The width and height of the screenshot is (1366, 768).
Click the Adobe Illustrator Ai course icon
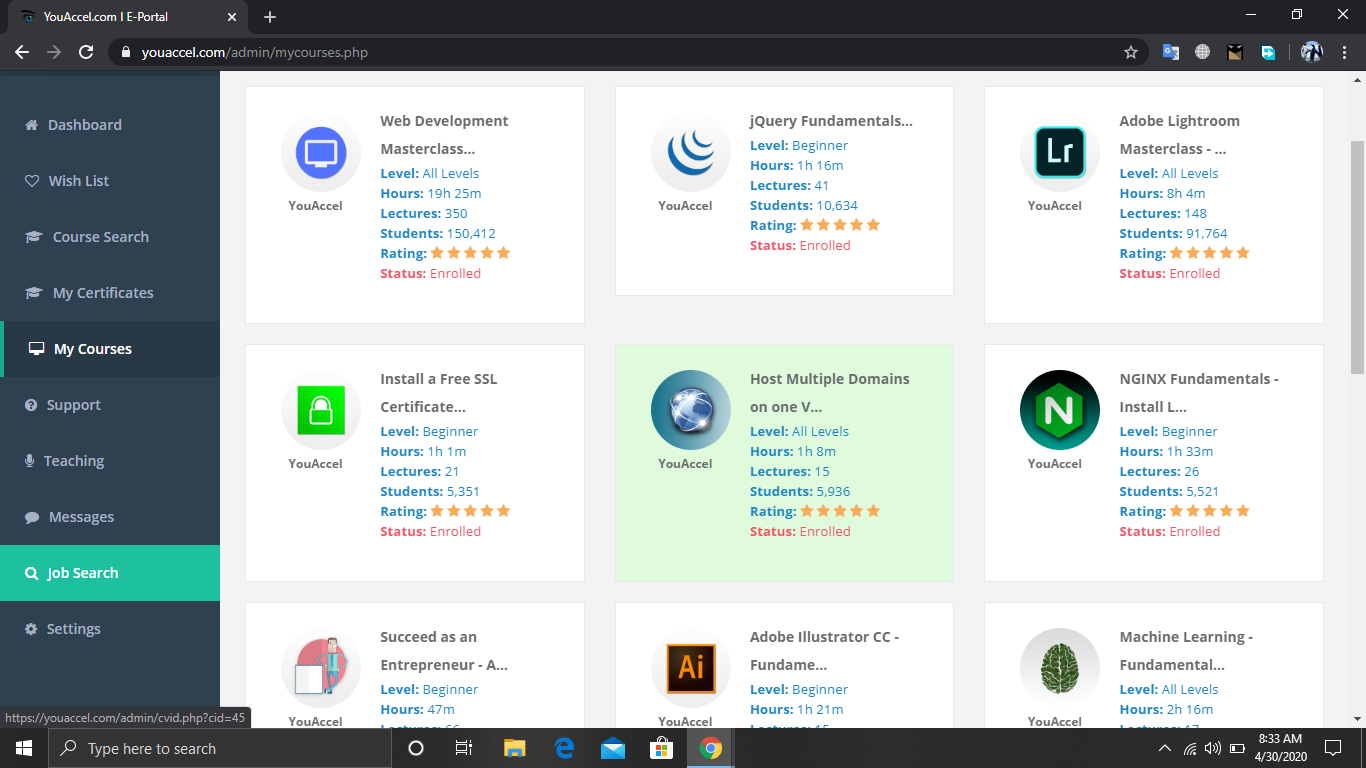coord(690,668)
